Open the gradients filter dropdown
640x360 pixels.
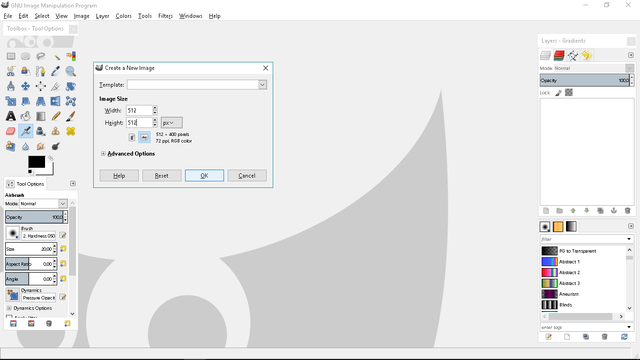pos(629,239)
